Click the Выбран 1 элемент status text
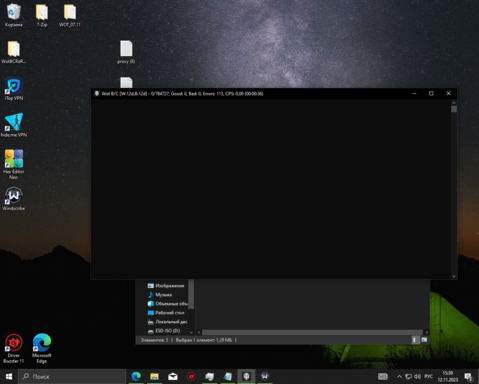 [x=204, y=340]
